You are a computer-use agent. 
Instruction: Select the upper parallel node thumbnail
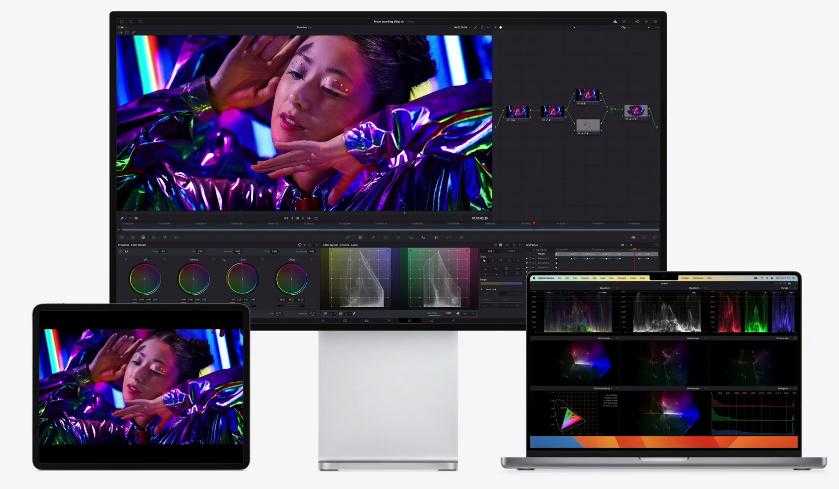[587, 96]
